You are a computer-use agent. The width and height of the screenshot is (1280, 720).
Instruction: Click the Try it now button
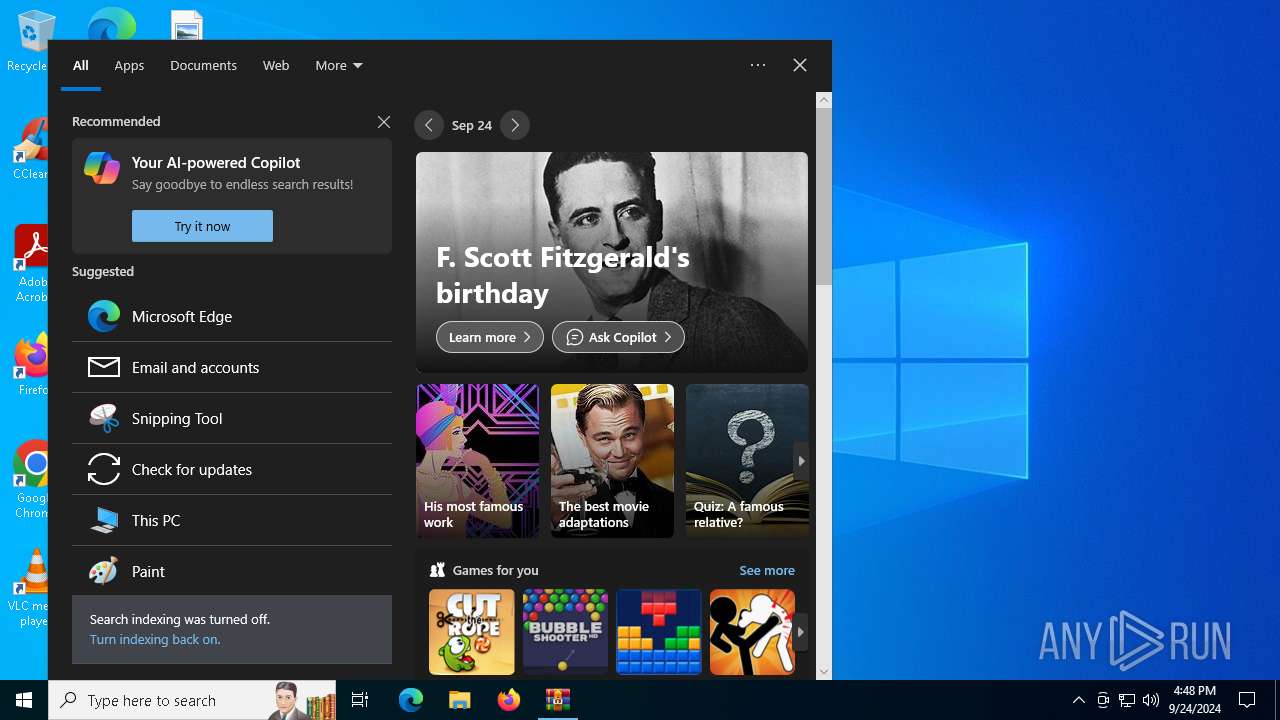[x=202, y=226]
